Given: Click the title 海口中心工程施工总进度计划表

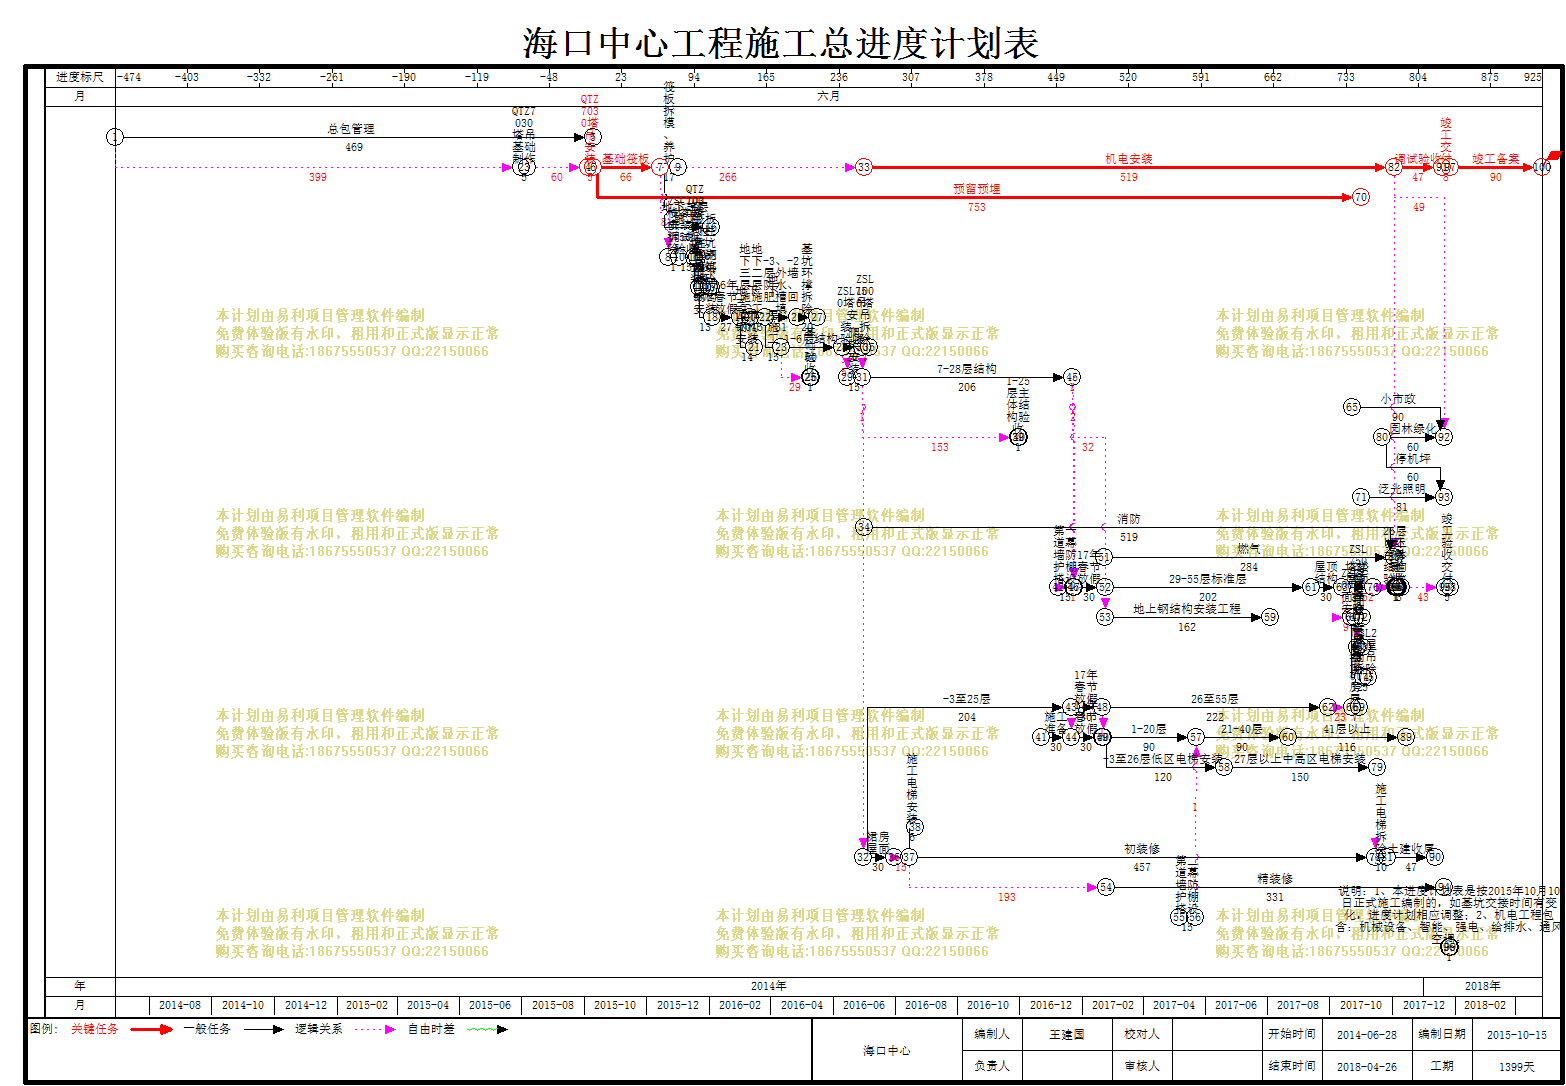Looking at the screenshot, I should click(781, 43).
